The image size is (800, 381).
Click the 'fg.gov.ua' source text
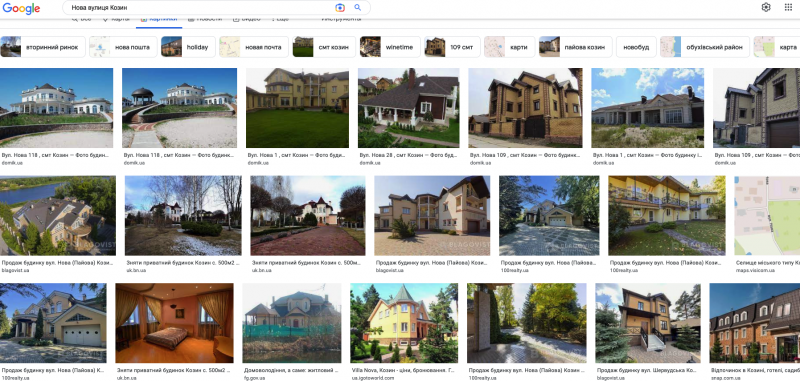(x=253, y=378)
